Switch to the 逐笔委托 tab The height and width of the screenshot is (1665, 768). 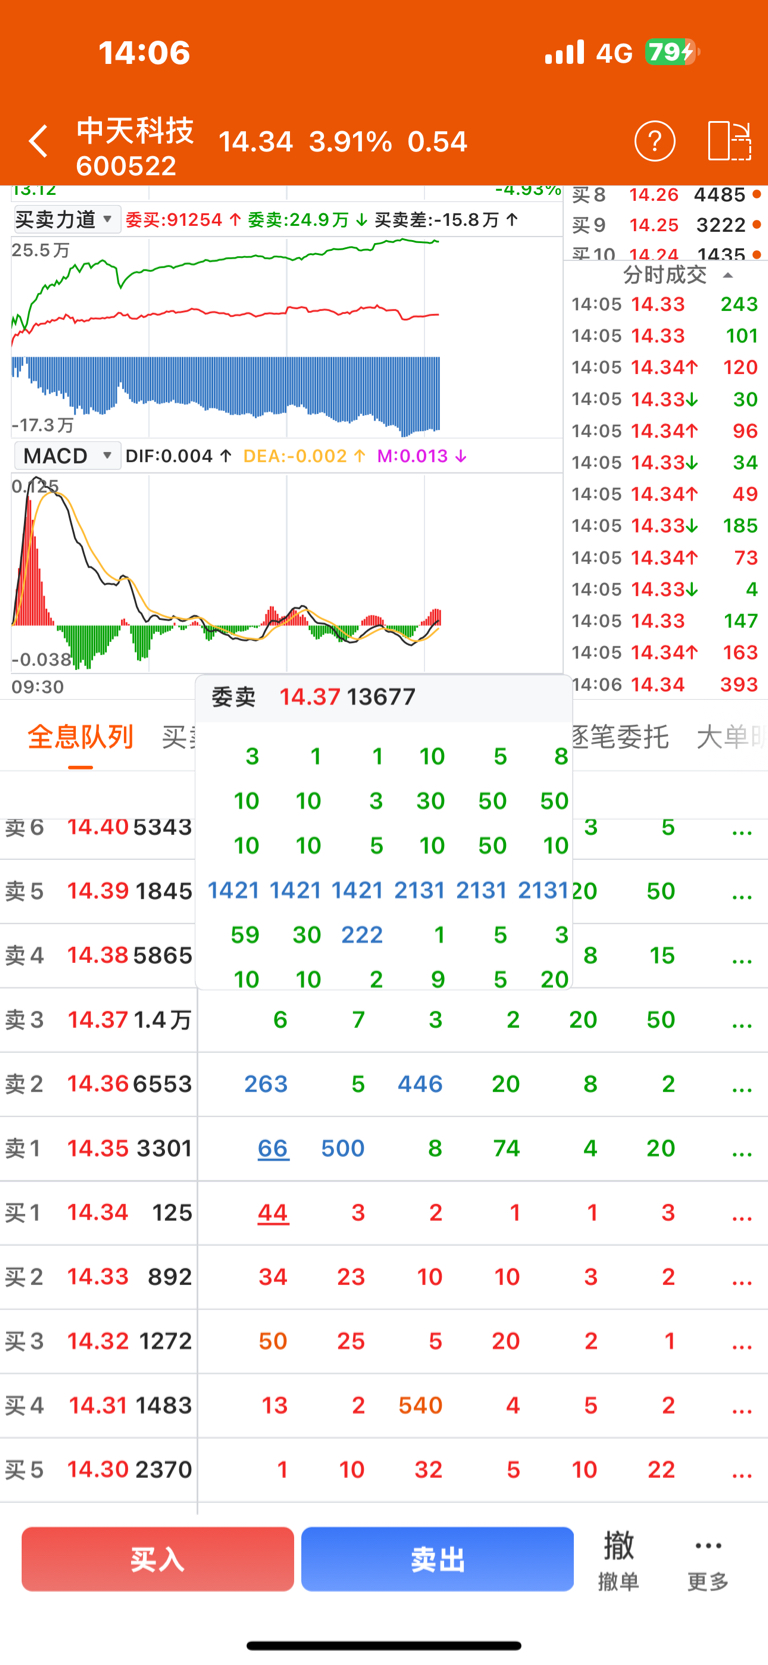(620, 737)
